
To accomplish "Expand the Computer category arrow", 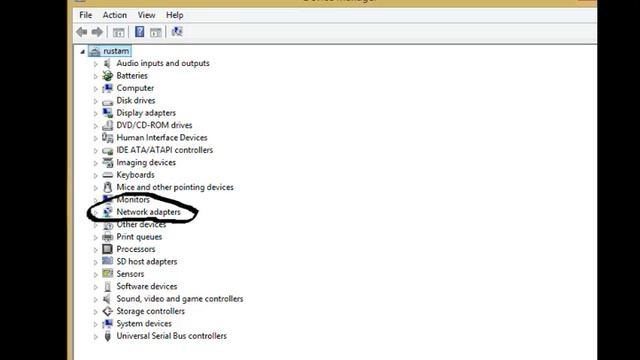I will [x=96, y=89].
